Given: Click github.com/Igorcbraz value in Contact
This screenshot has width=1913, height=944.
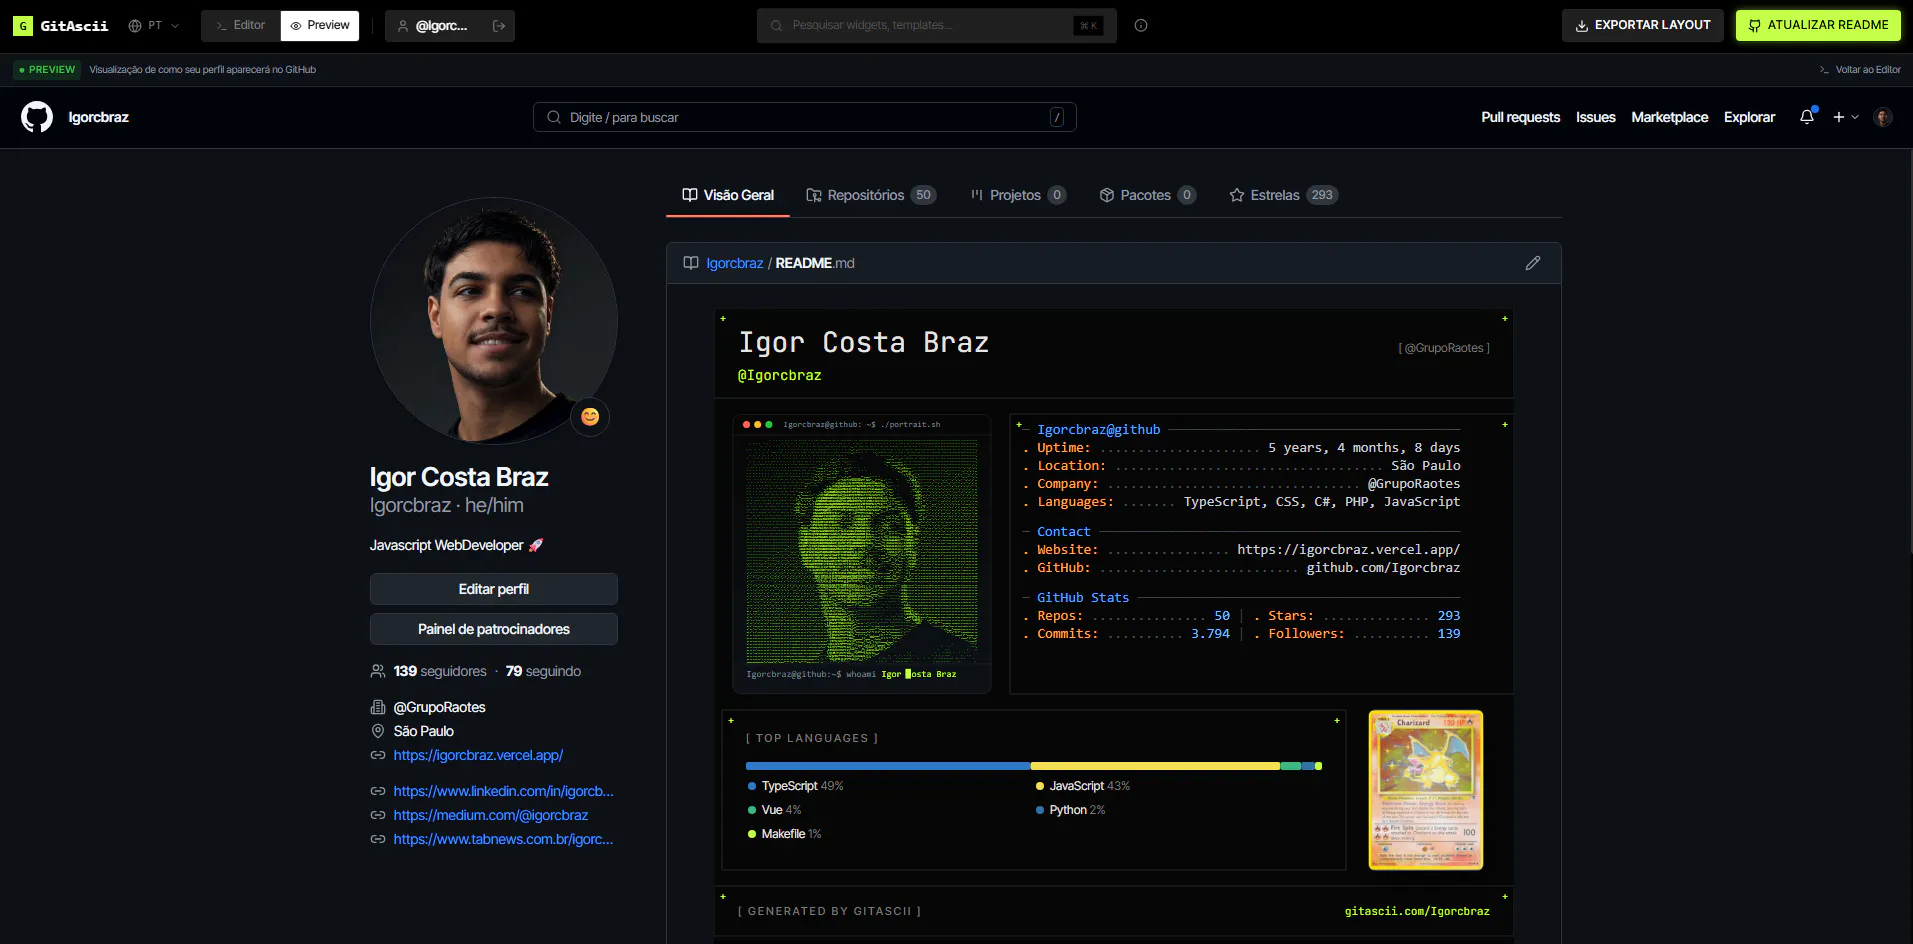Looking at the screenshot, I should (x=1383, y=567).
